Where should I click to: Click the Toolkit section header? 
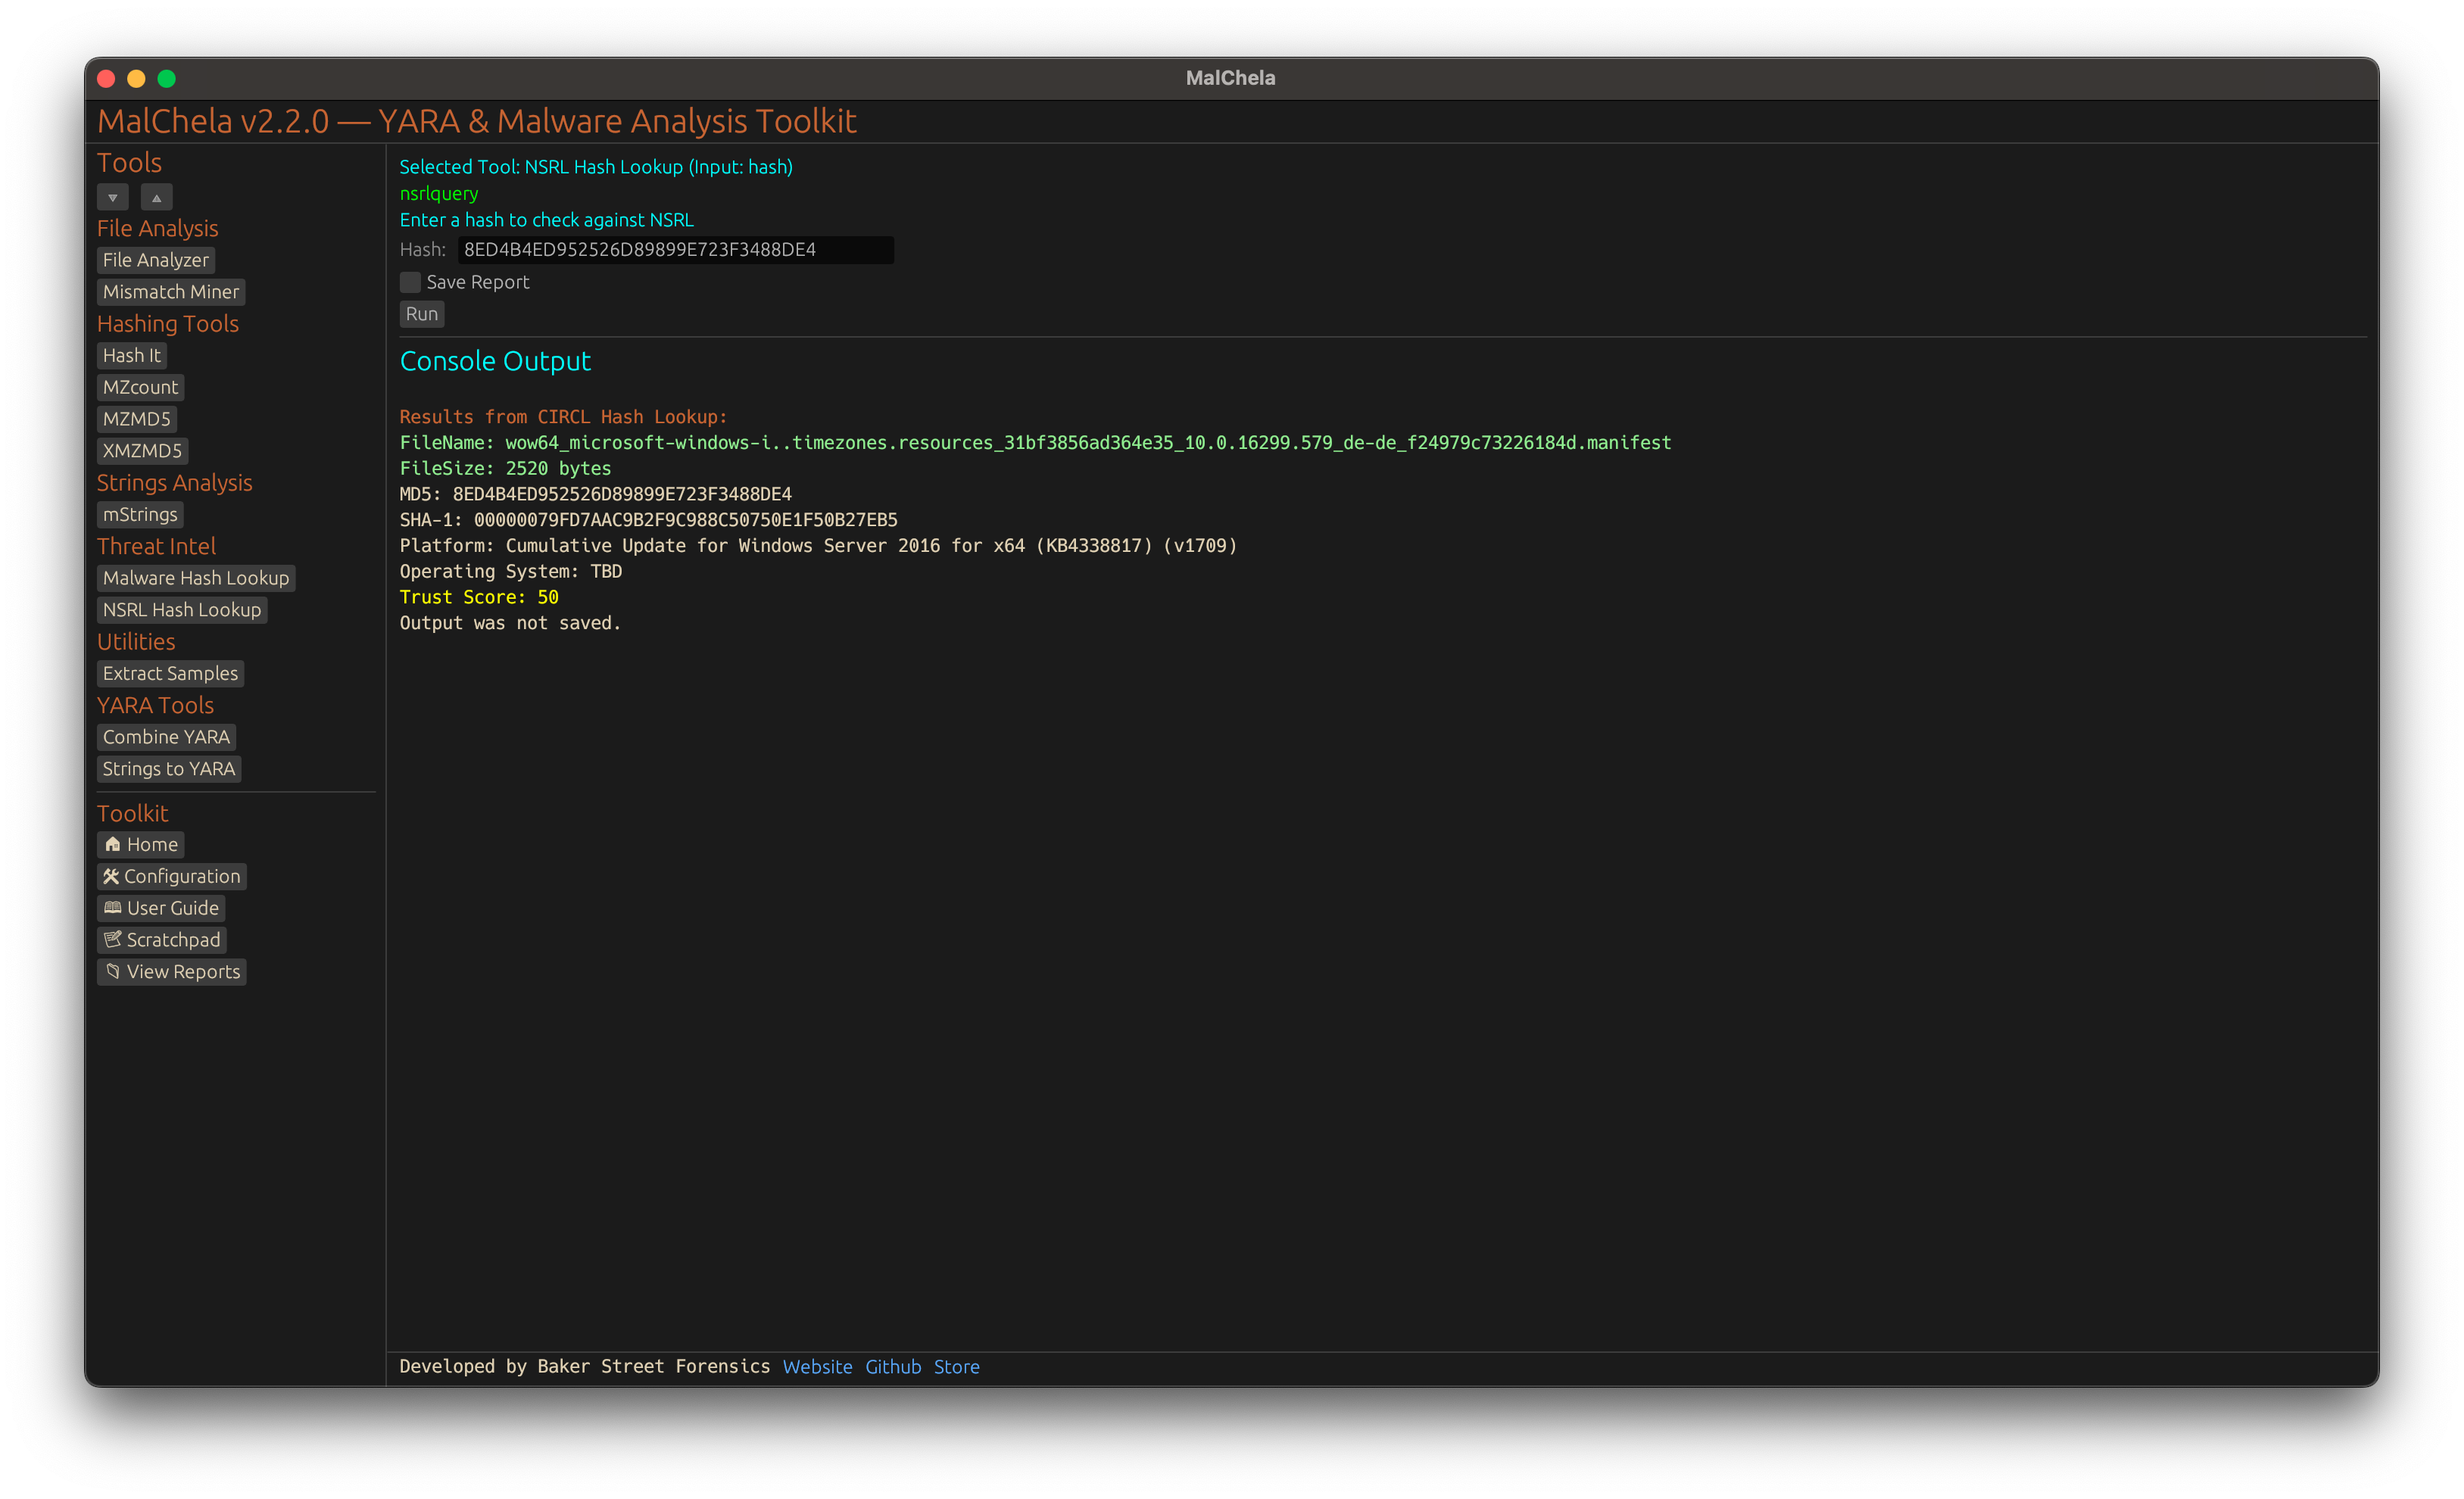(132, 813)
